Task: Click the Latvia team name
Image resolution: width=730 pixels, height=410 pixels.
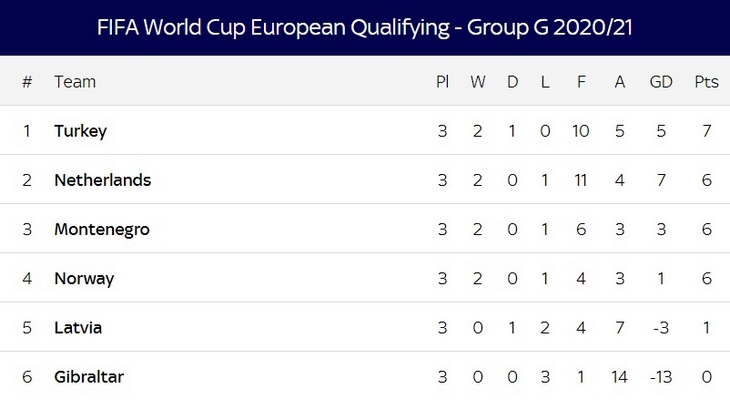Action: click(x=78, y=327)
